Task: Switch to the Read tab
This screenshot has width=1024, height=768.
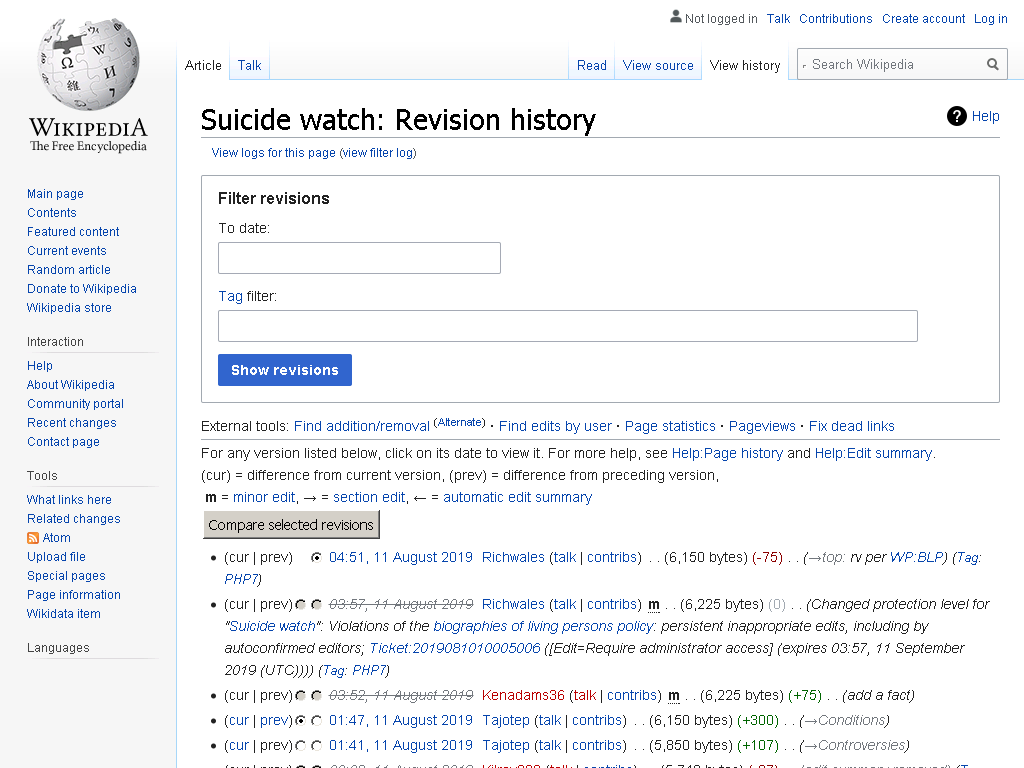Action: pos(592,65)
